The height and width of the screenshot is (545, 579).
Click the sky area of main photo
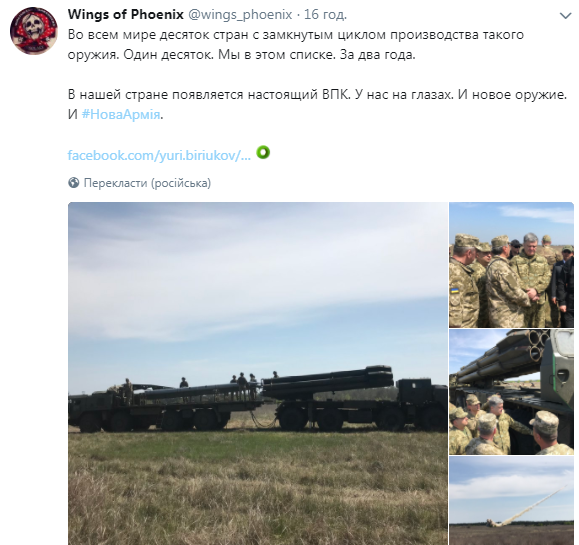click(x=258, y=288)
